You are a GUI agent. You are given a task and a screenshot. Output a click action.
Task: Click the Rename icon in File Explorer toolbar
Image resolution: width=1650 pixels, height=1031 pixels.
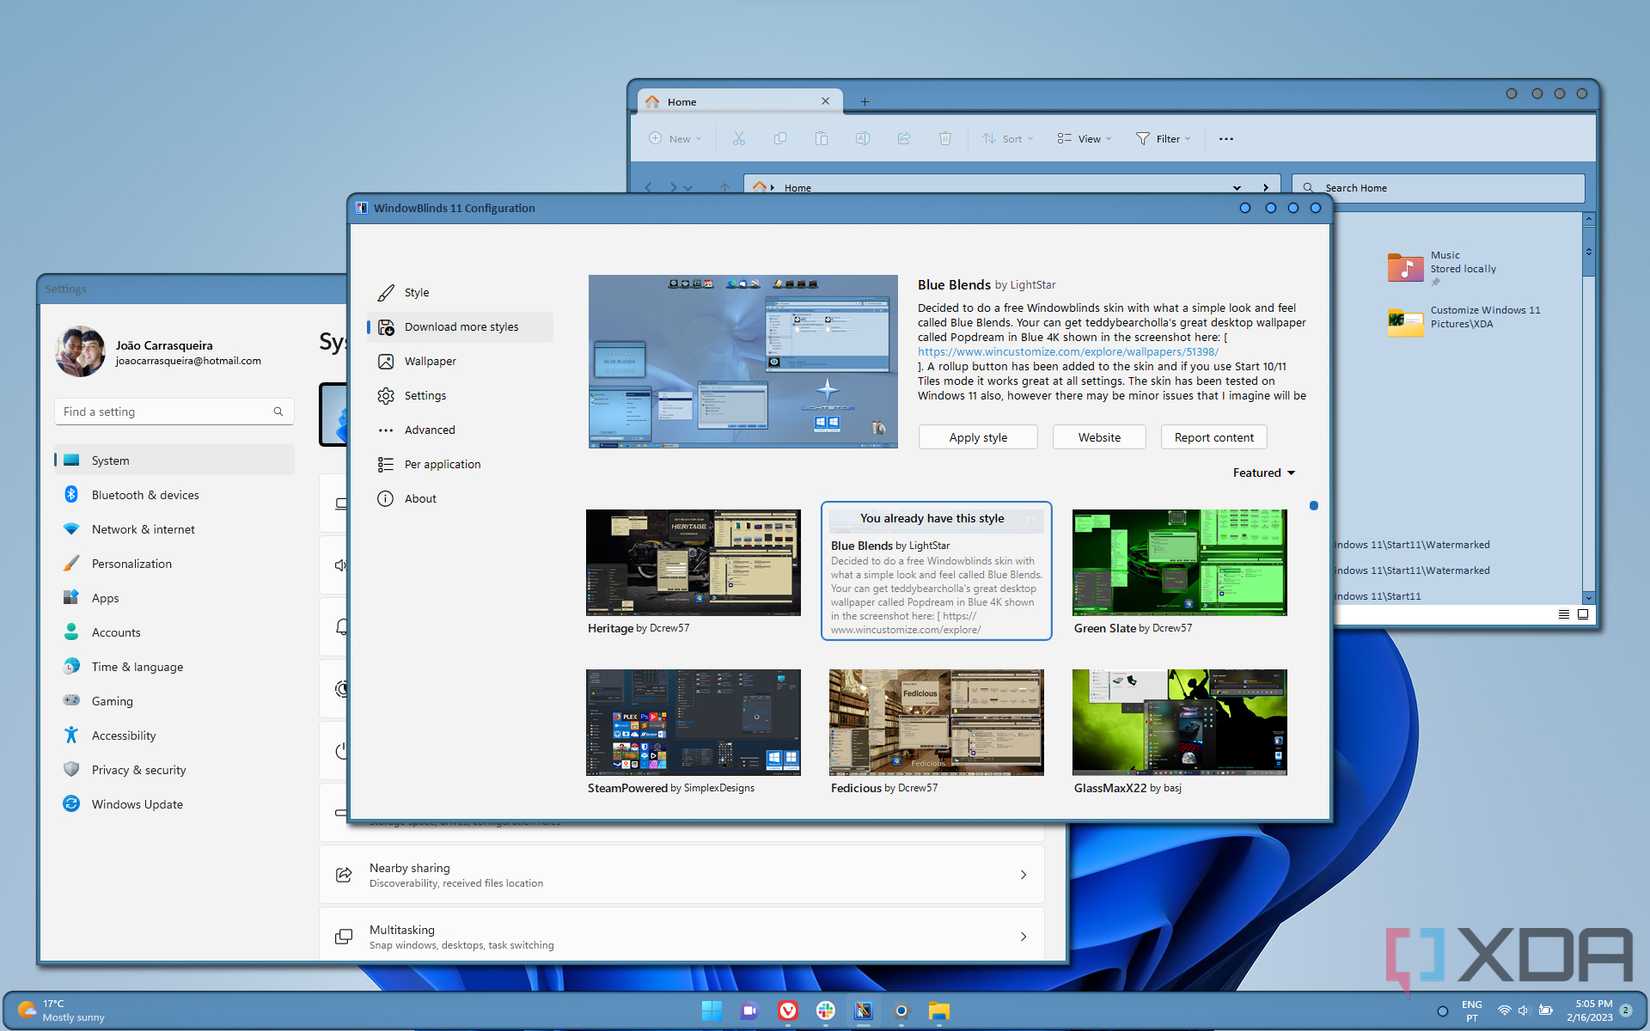(862, 138)
